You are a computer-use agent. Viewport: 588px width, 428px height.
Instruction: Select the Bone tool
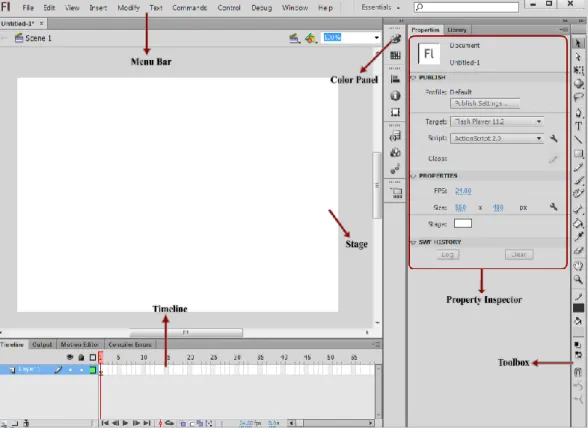point(578,209)
